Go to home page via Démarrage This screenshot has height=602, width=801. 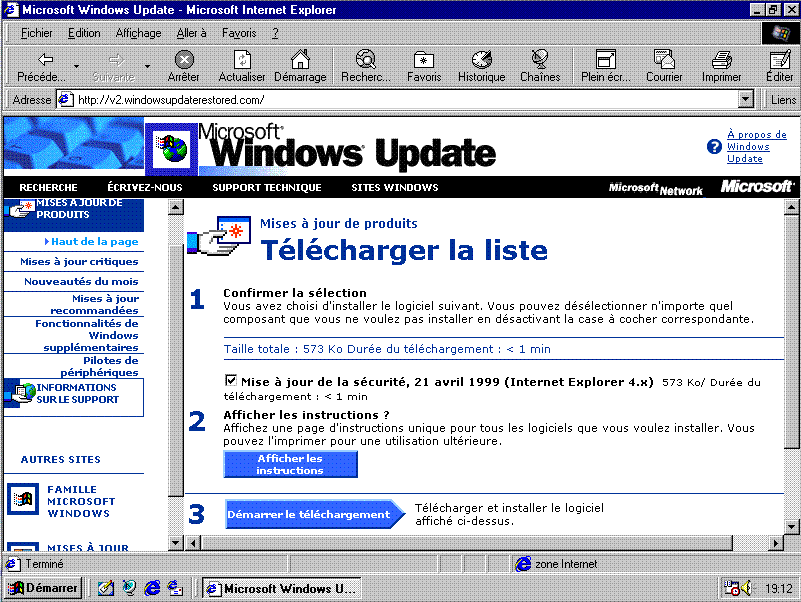pos(300,66)
